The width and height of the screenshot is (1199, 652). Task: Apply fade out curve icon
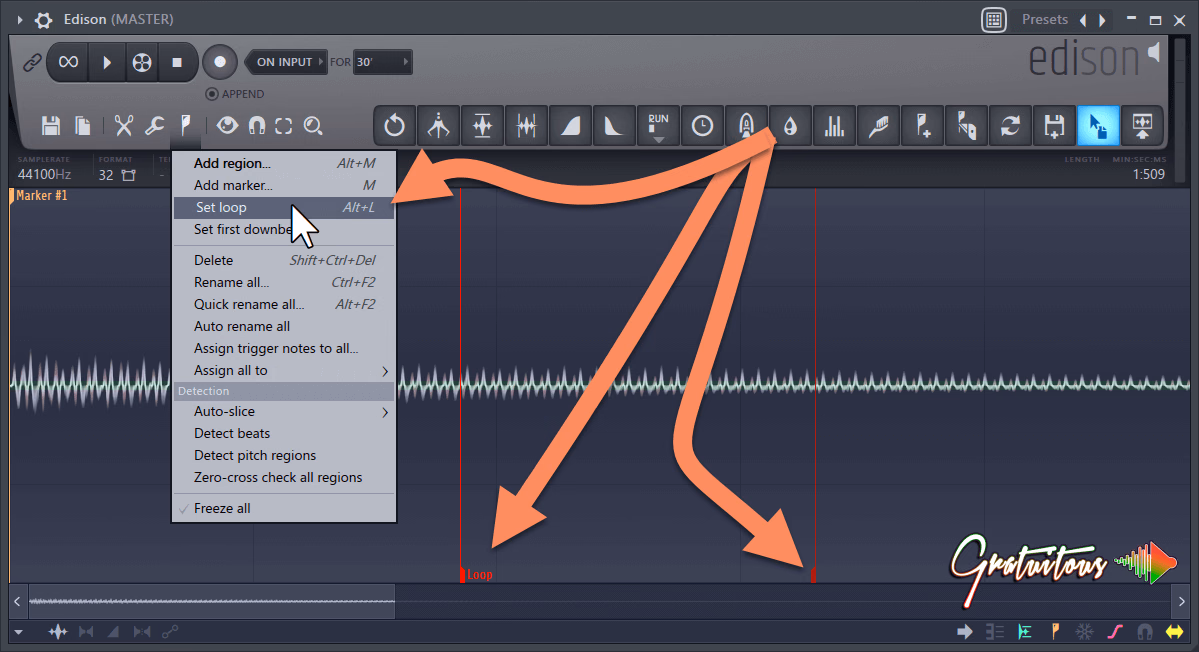[614, 125]
